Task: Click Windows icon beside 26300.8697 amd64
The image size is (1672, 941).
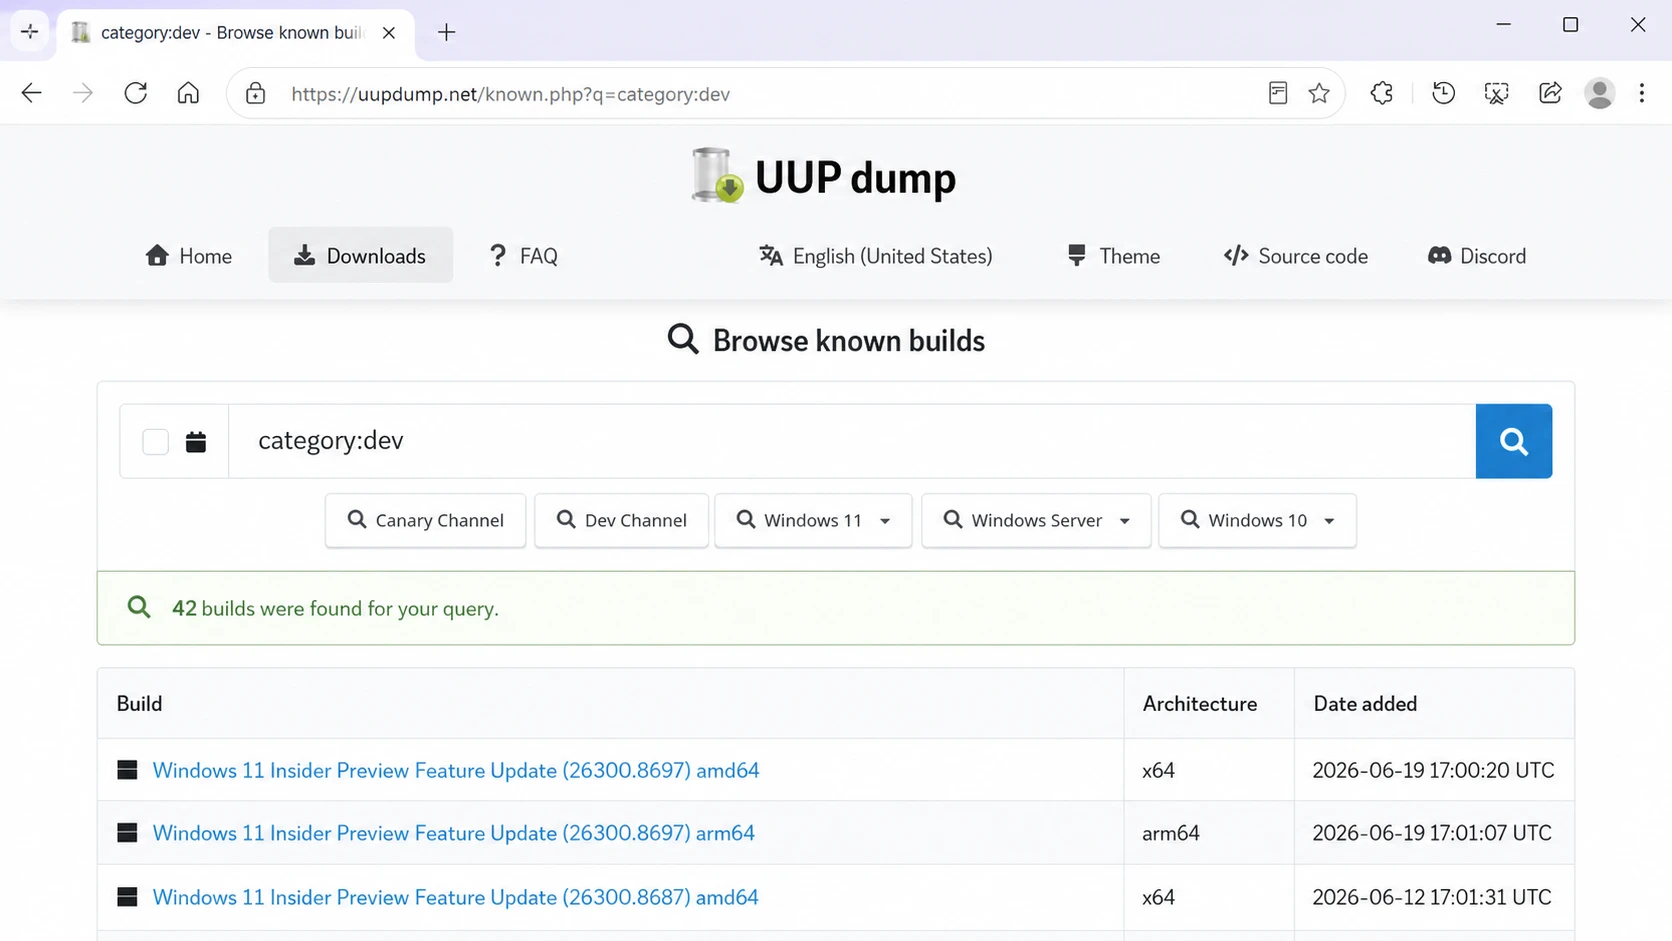Action: 127,770
